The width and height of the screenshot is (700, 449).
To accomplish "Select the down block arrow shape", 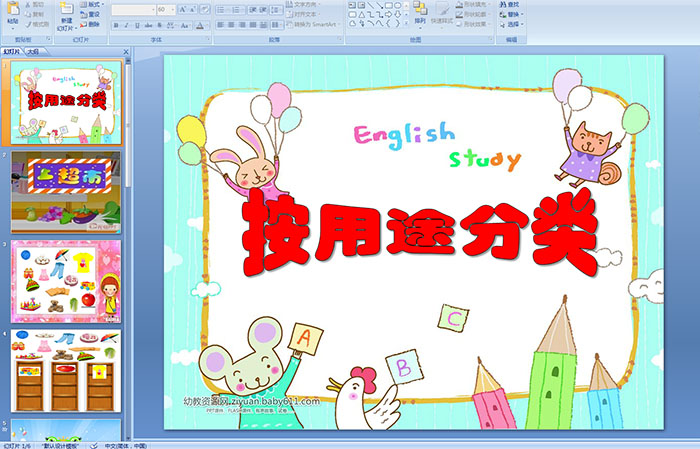I will [397, 15].
